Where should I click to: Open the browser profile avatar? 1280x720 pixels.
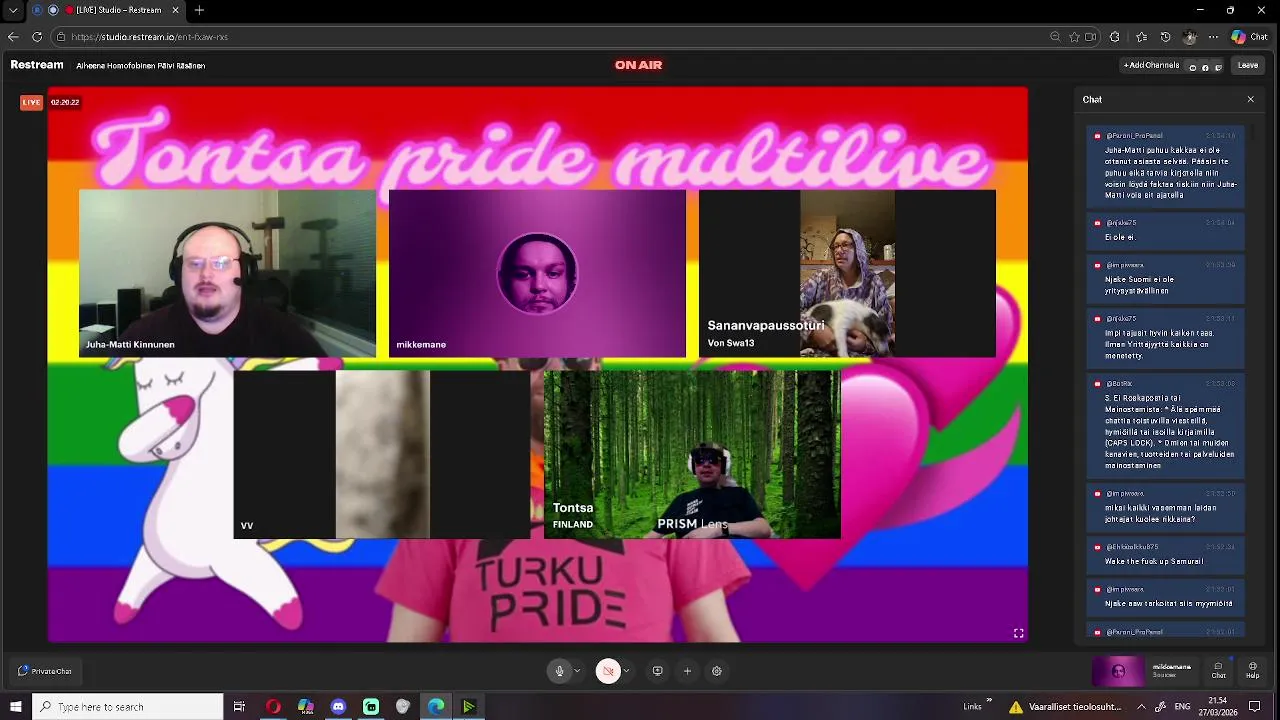(1189, 37)
